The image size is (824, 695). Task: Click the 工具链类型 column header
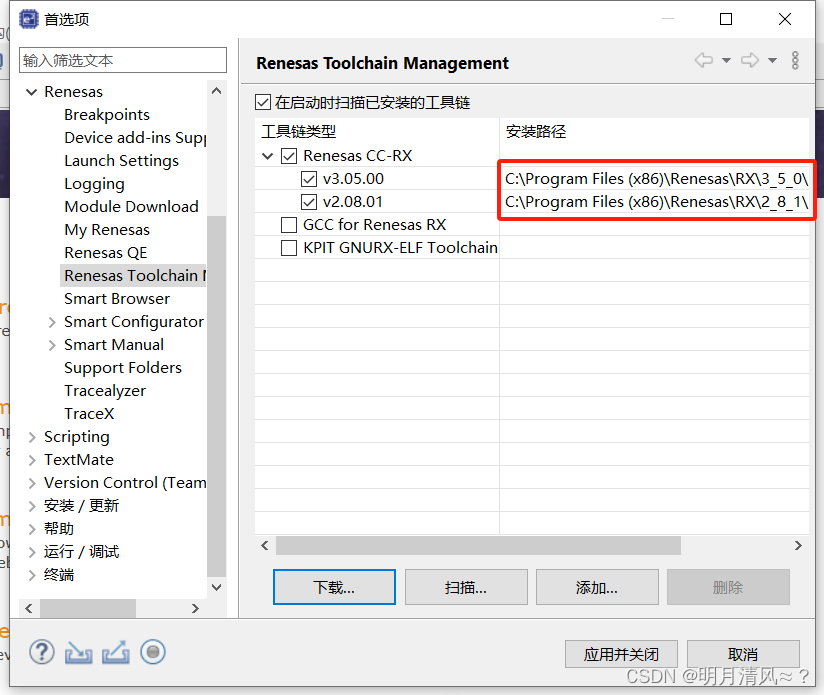(377, 131)
